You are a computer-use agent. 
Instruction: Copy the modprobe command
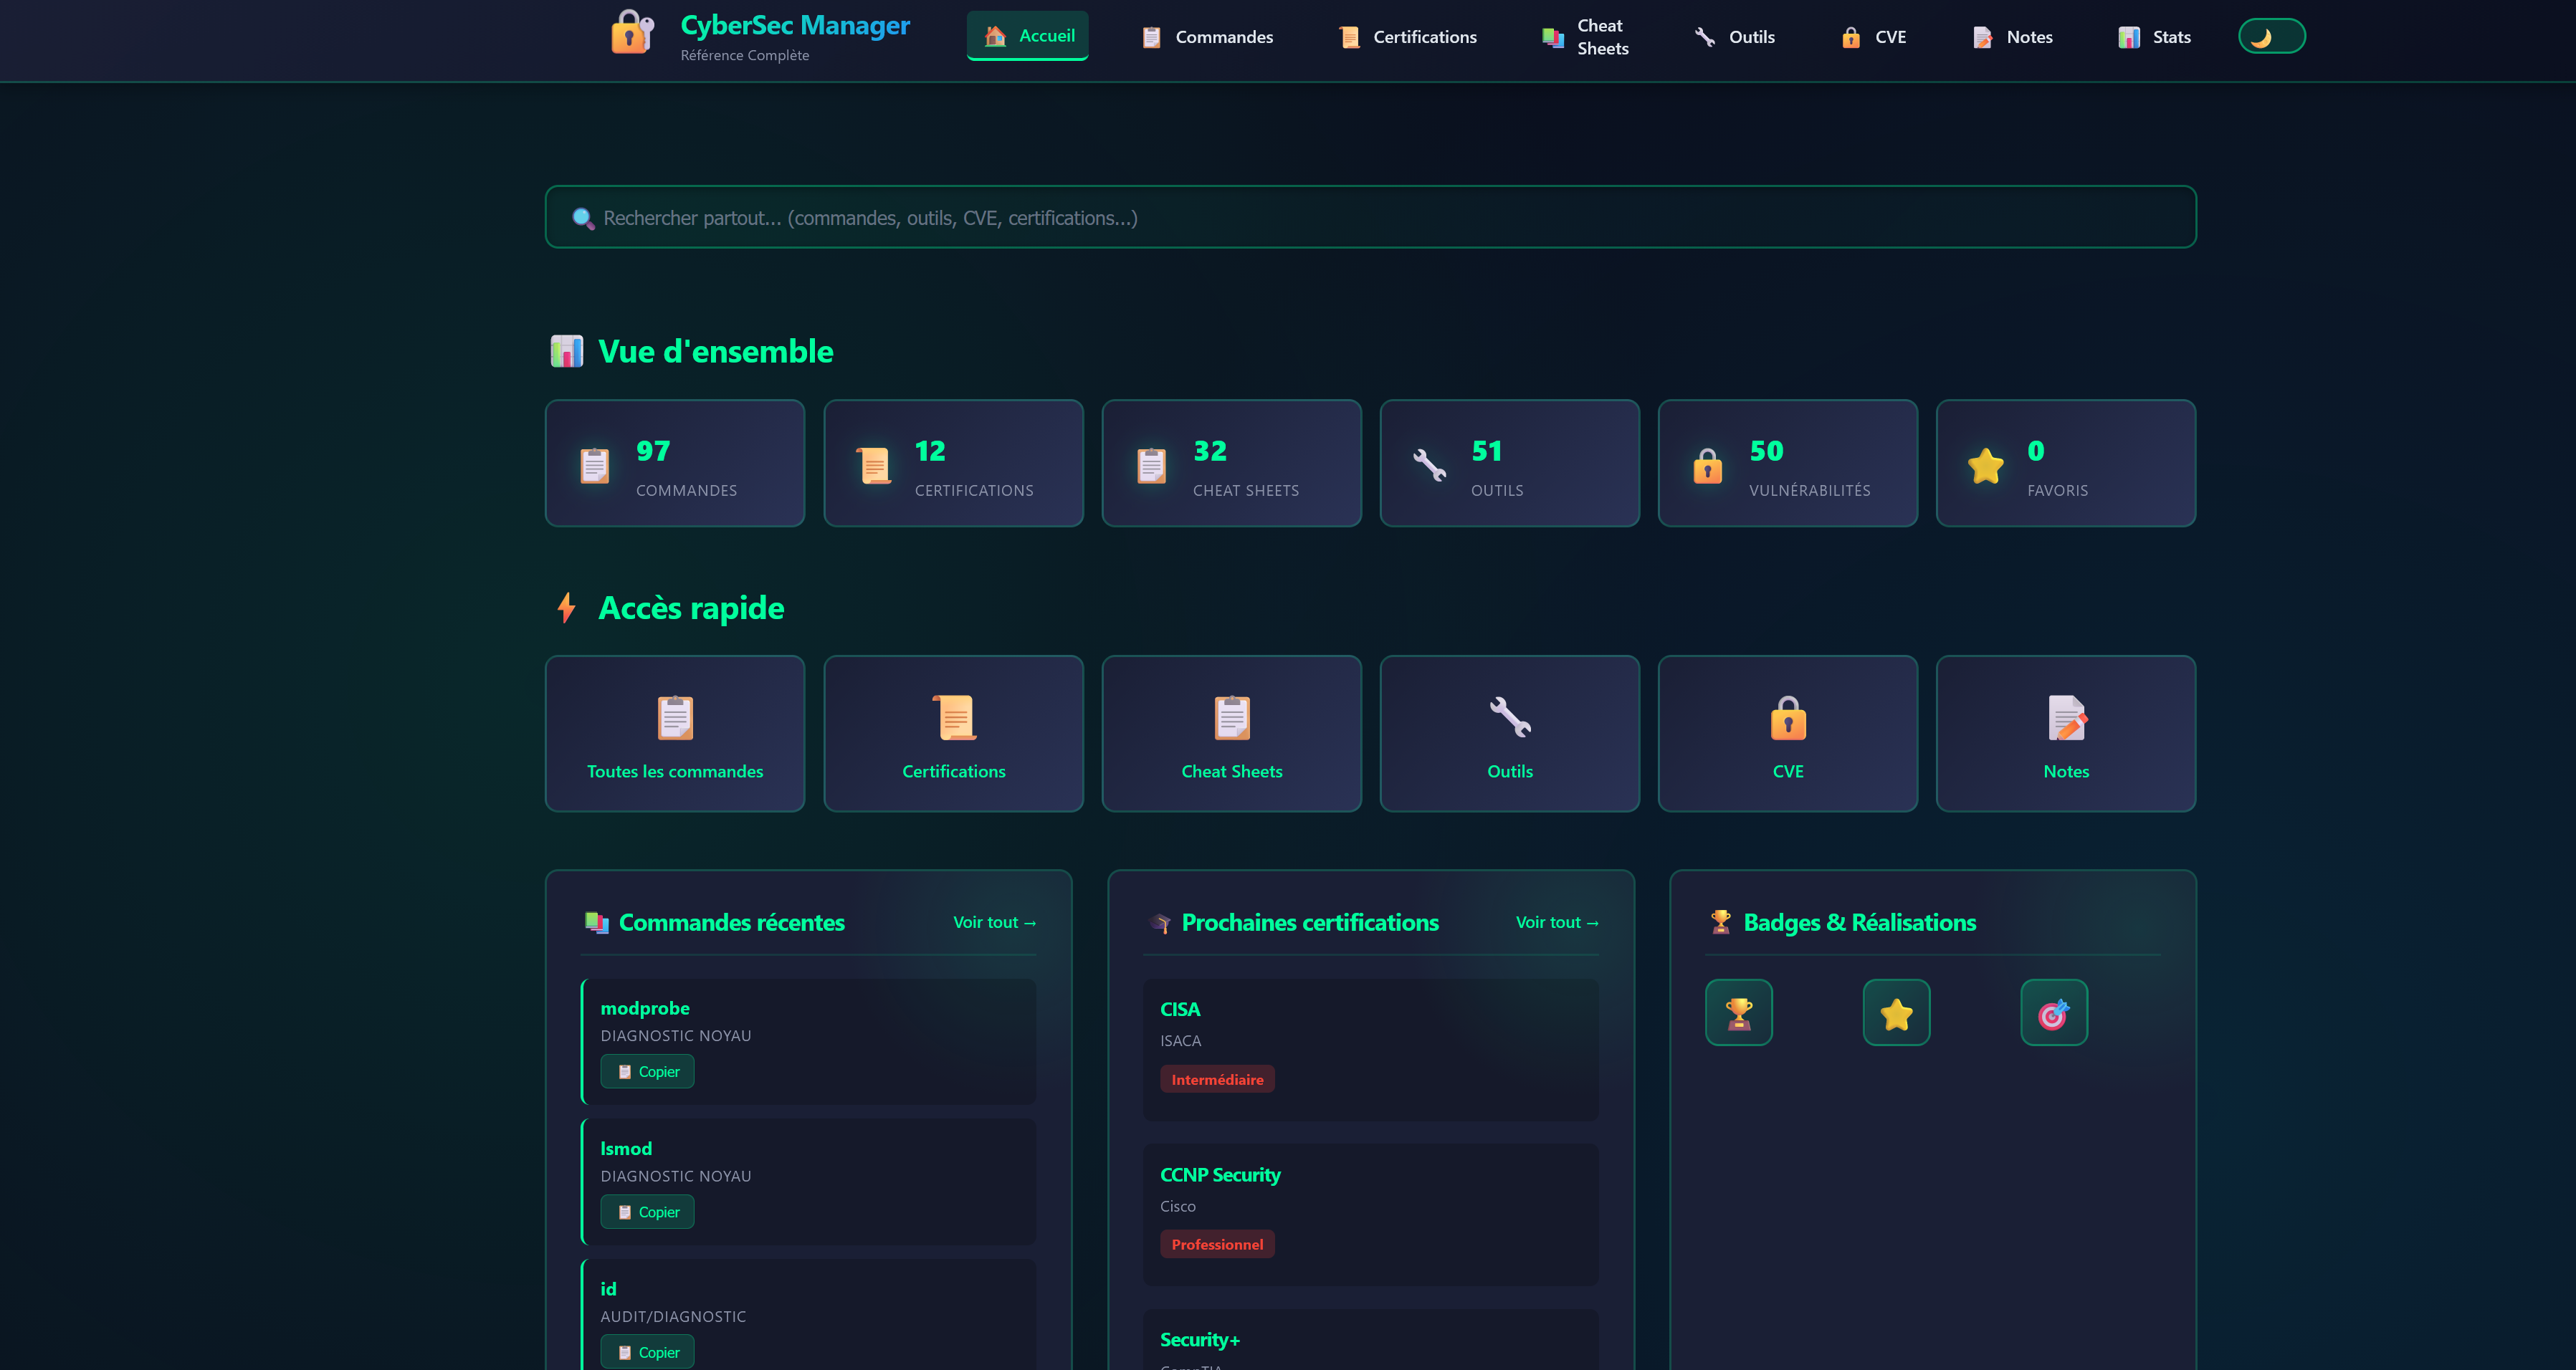pos(647,1071)
